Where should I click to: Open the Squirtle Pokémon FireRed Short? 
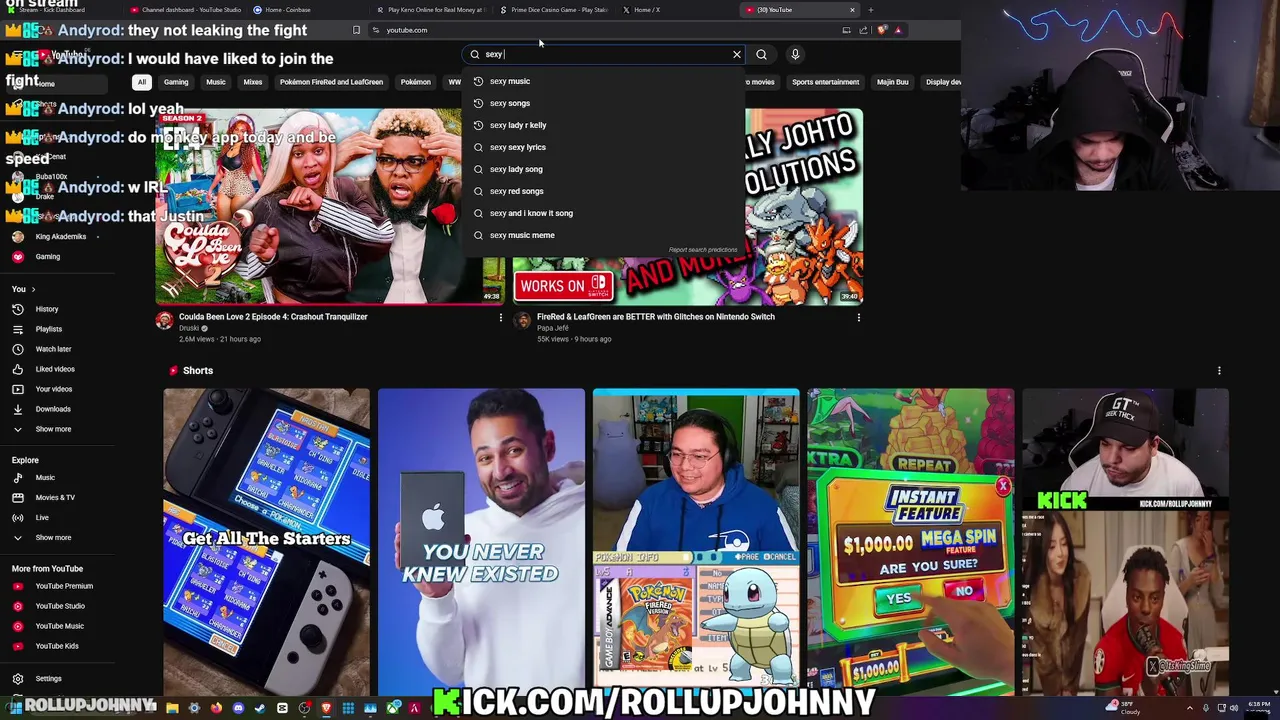click(x=696, y=541)
